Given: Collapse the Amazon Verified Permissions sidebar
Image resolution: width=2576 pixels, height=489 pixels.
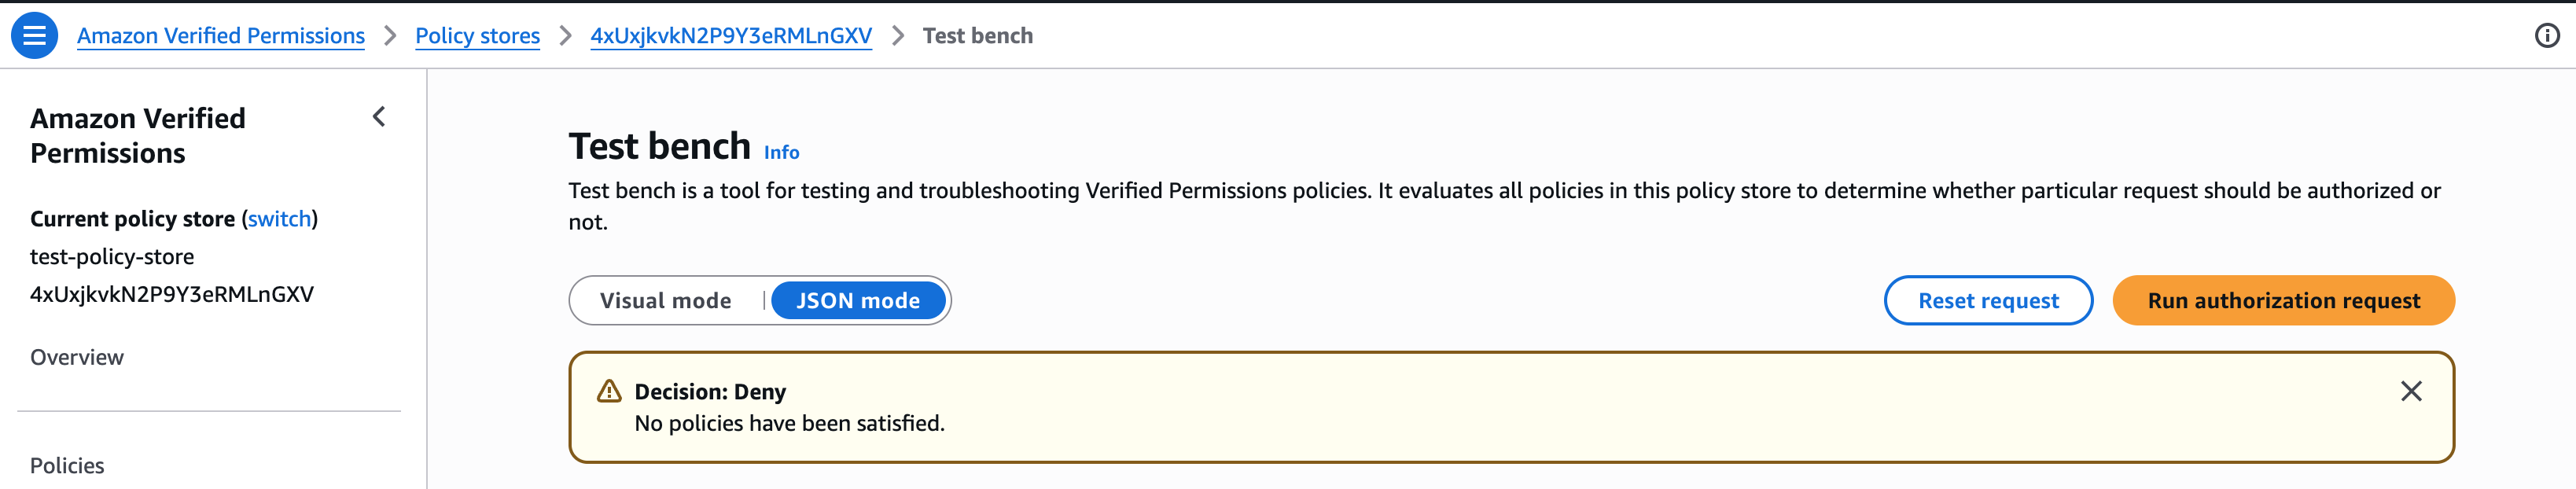Looking at the screenshot, I should (379, 117).
